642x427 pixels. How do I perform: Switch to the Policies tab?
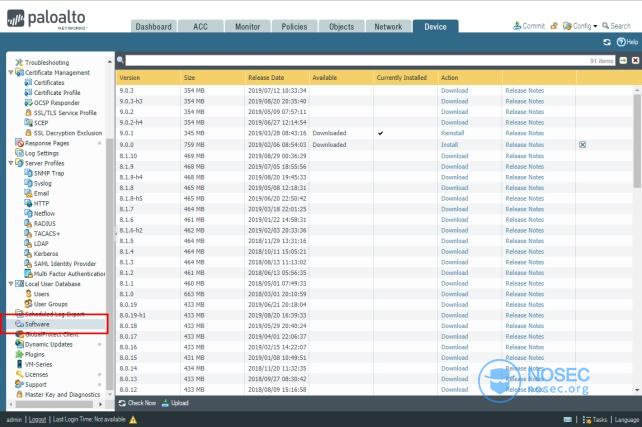tap(294, 26)
